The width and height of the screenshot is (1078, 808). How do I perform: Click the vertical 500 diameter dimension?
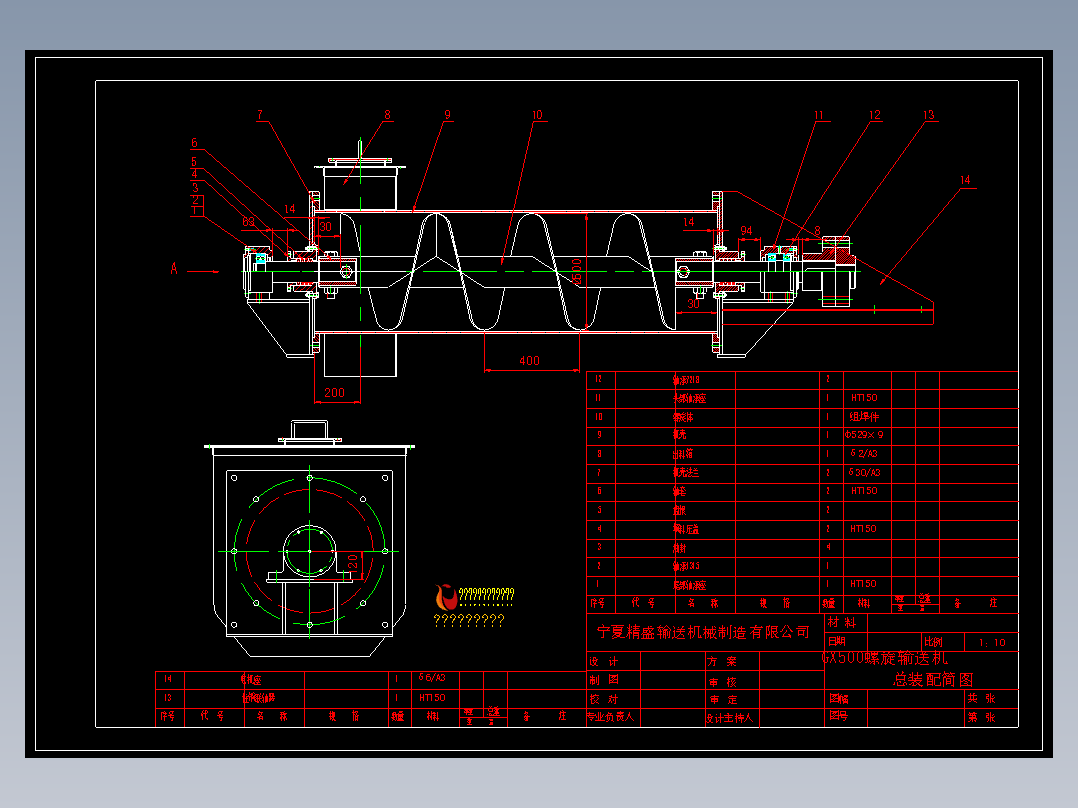tap(577, 271)
